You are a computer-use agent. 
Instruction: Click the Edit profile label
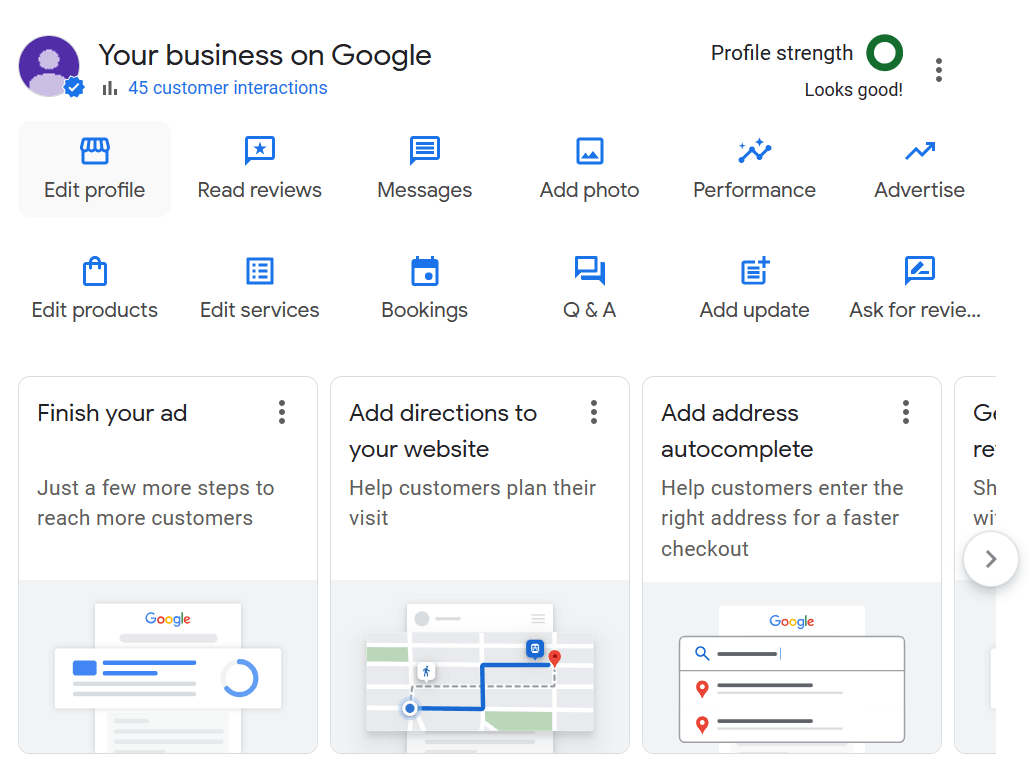(94, 190)
